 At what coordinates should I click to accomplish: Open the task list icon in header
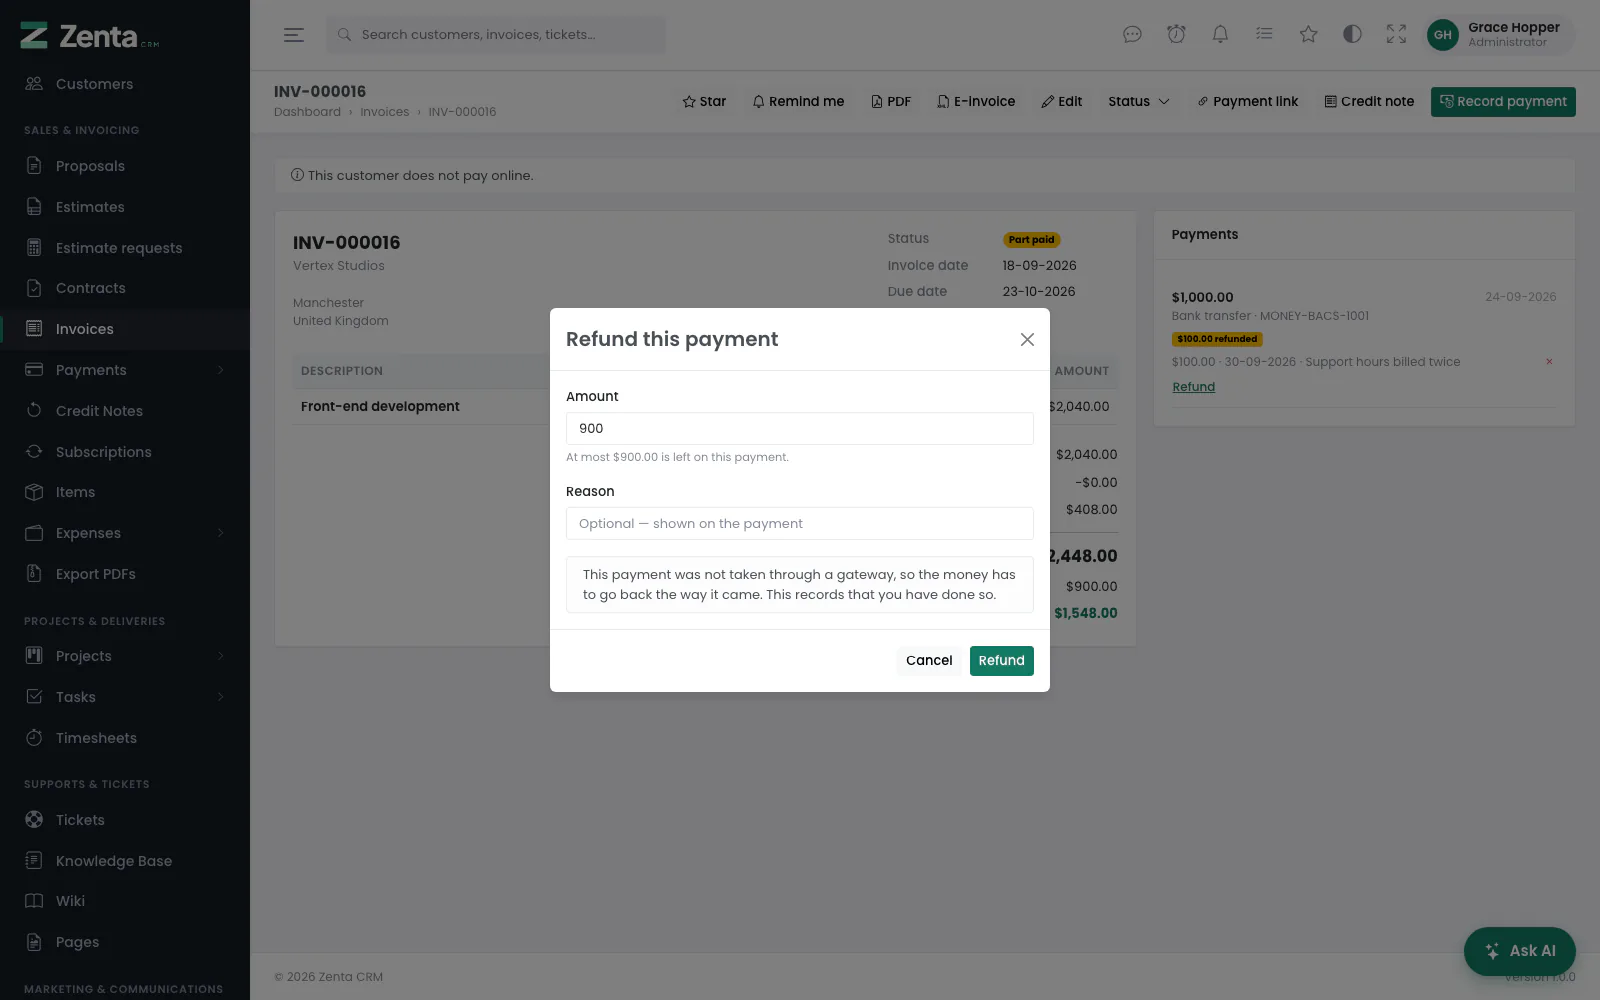1264,35
